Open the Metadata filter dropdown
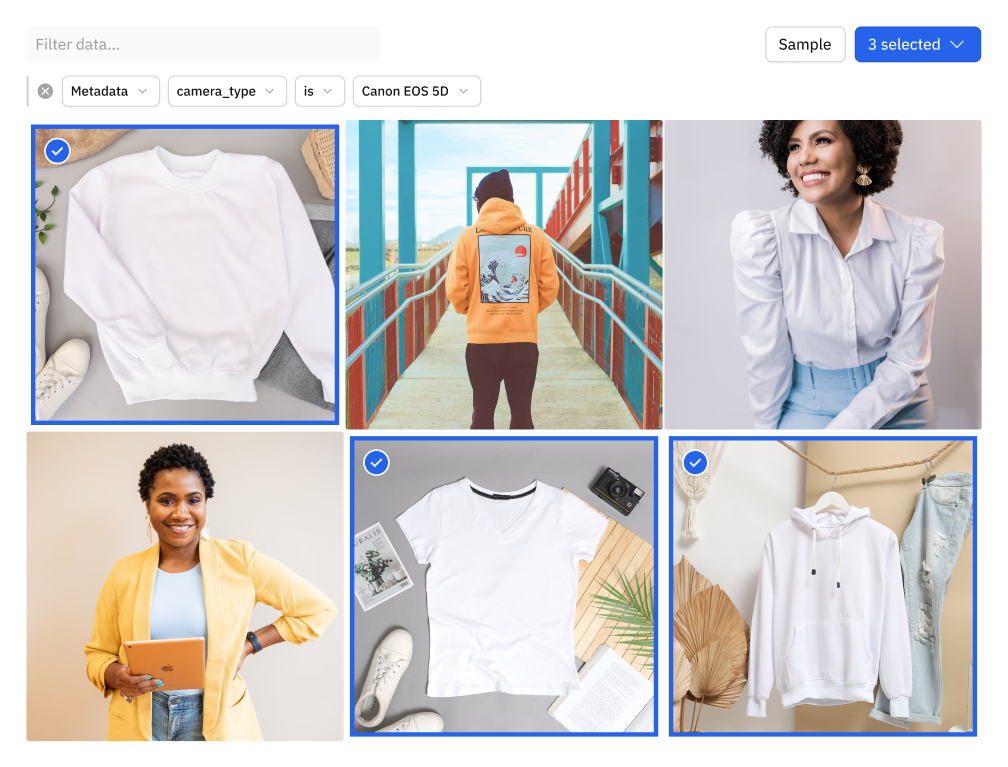This screenshot has width=1008, height=767. [111, 91]
